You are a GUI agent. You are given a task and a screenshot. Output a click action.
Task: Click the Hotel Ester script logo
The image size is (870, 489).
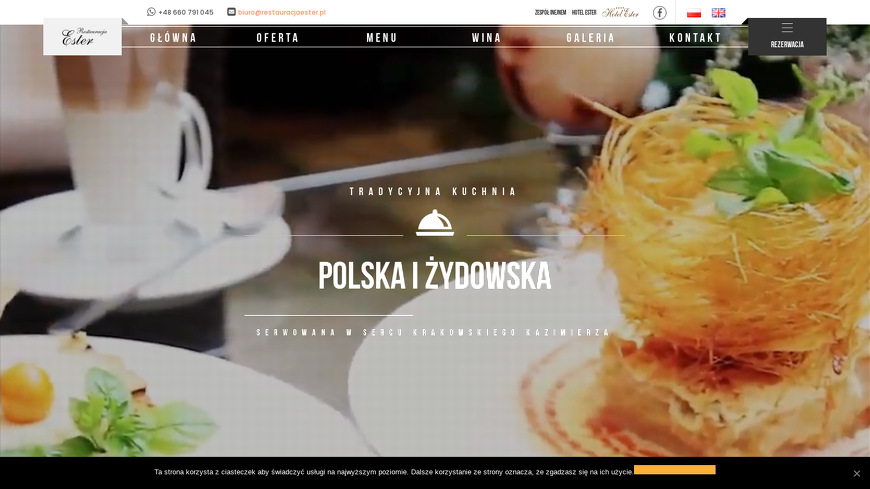pyautogui.click(x=620, y=12)
